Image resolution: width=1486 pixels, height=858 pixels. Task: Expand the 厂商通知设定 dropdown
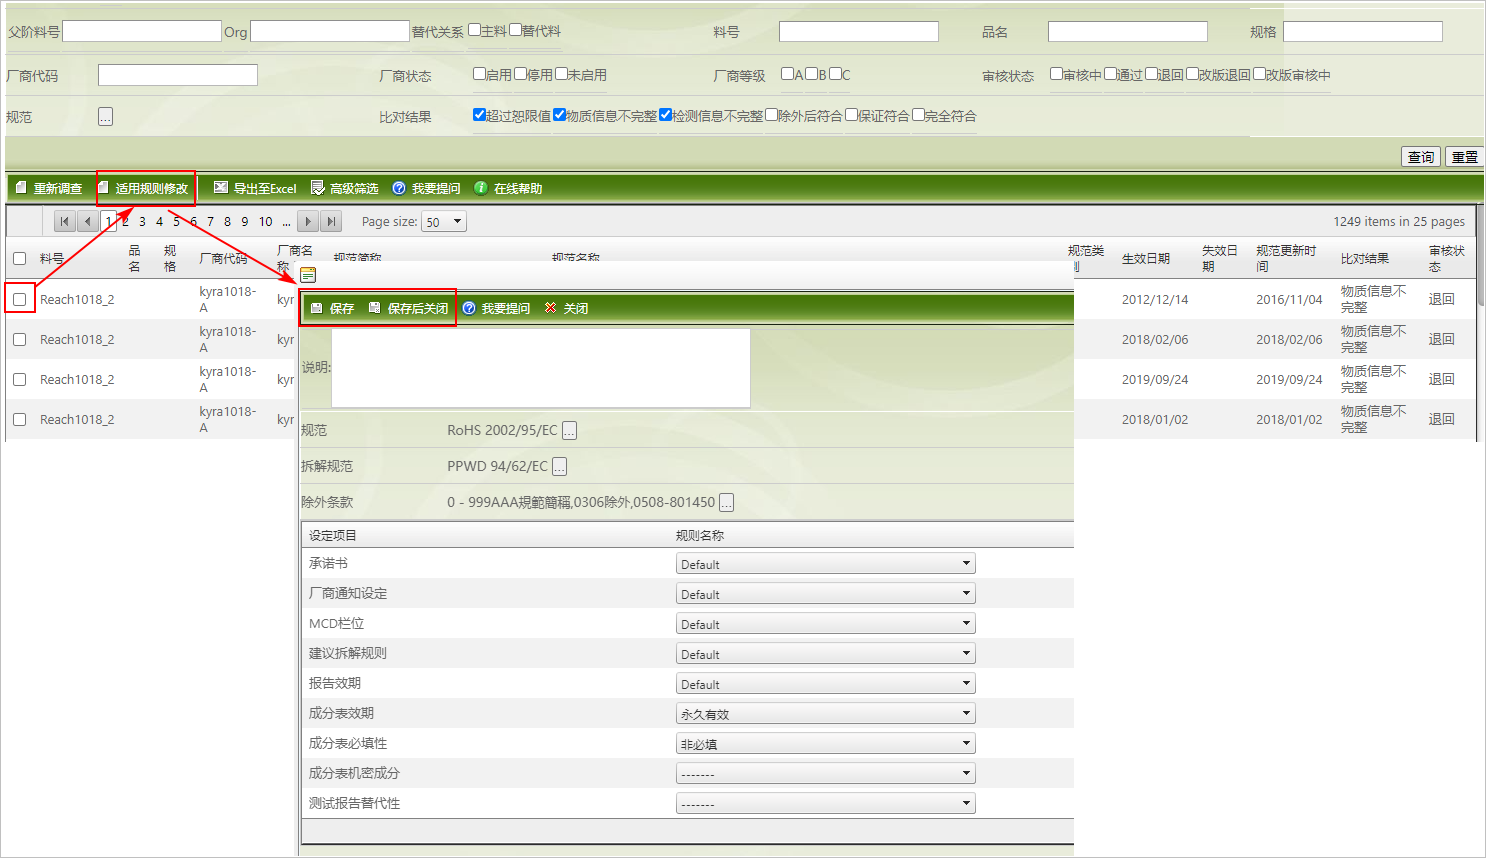click(x=826, y=594)
